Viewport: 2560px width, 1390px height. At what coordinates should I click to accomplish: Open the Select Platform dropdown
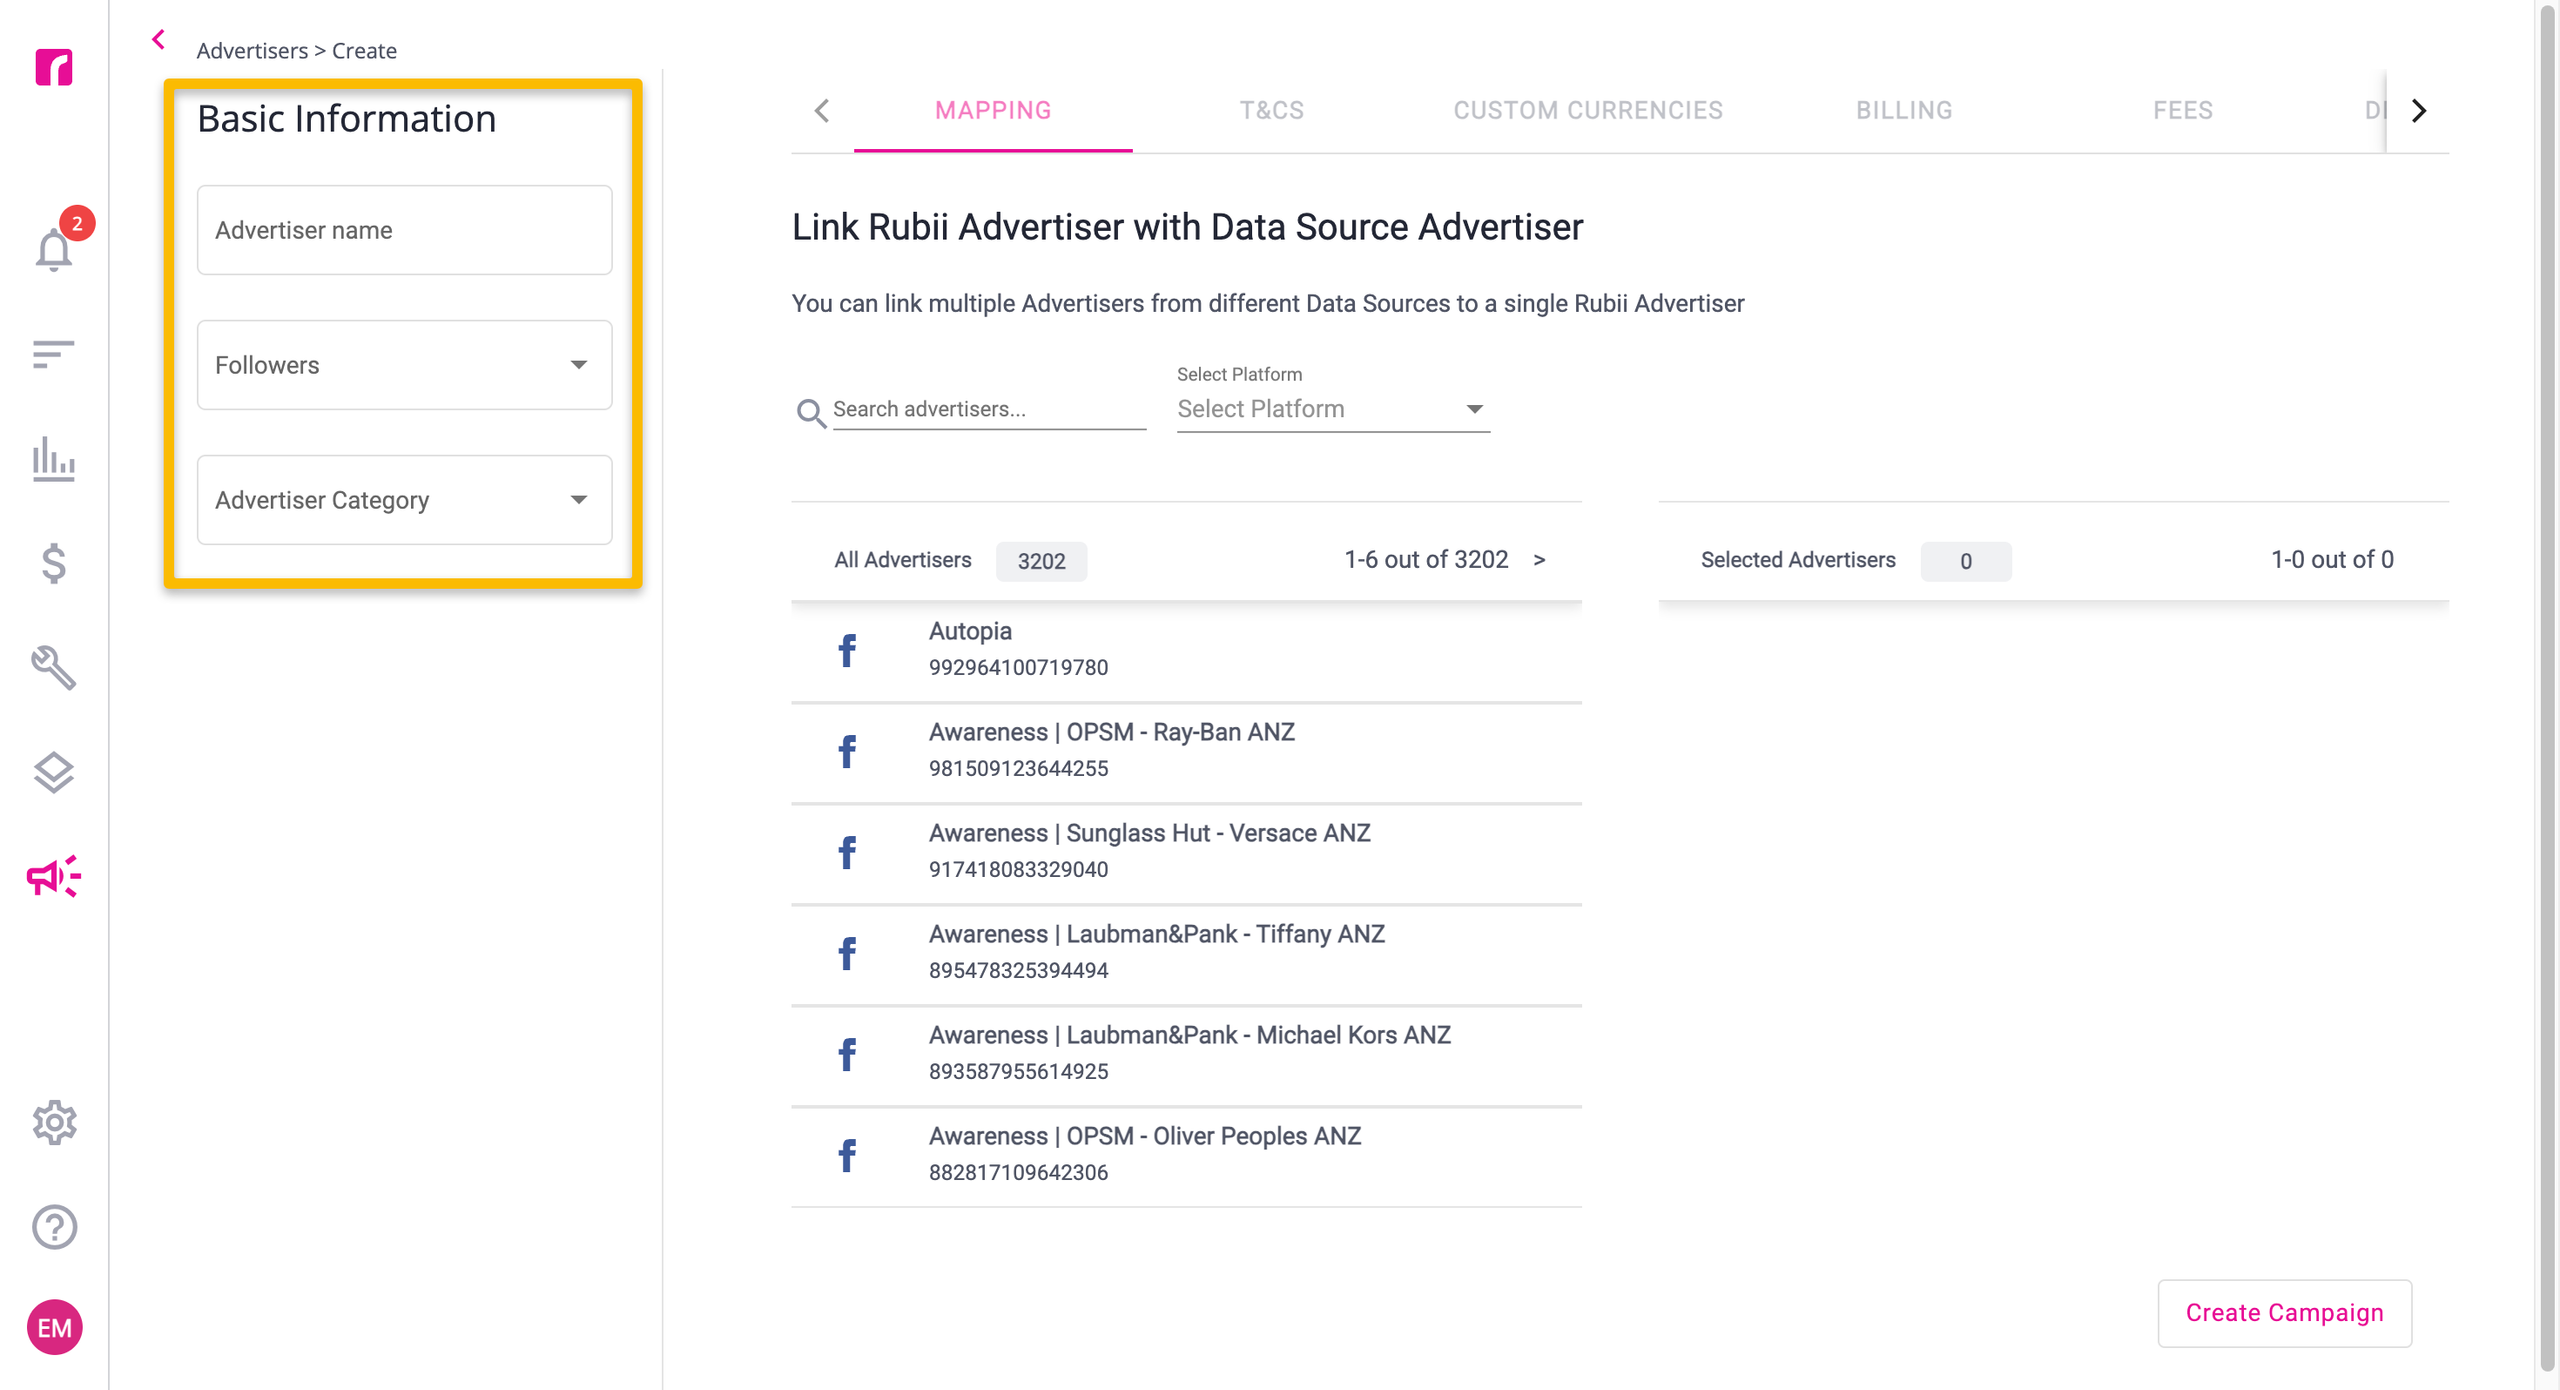[x=1333, y=409]
